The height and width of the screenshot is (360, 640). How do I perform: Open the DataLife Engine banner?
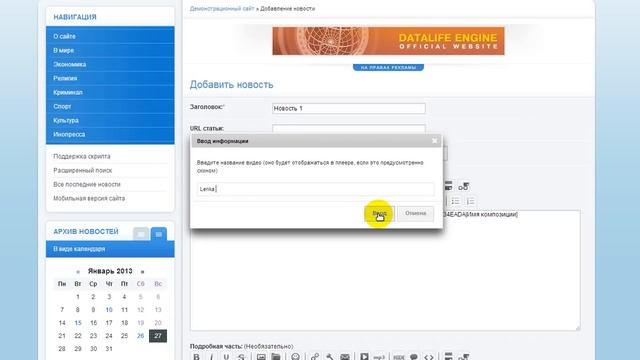pos(388,41)
